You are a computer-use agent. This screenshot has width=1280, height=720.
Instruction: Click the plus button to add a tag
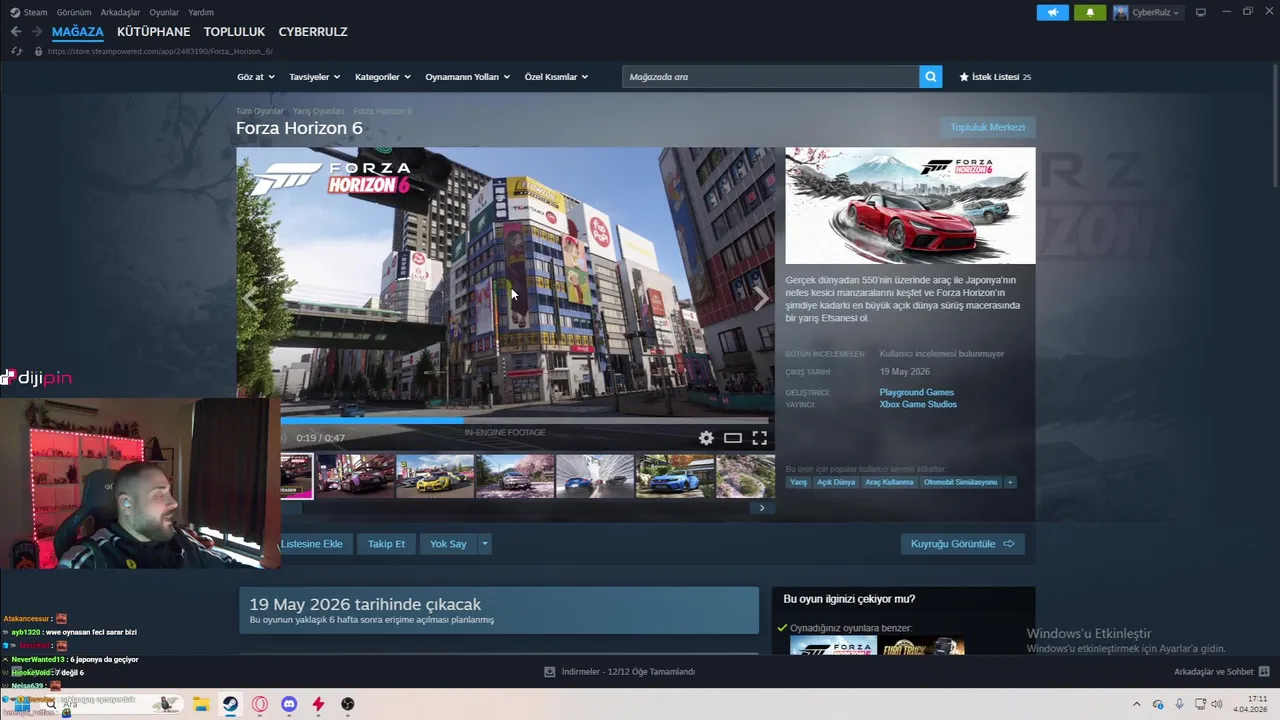click(1010, 482)
